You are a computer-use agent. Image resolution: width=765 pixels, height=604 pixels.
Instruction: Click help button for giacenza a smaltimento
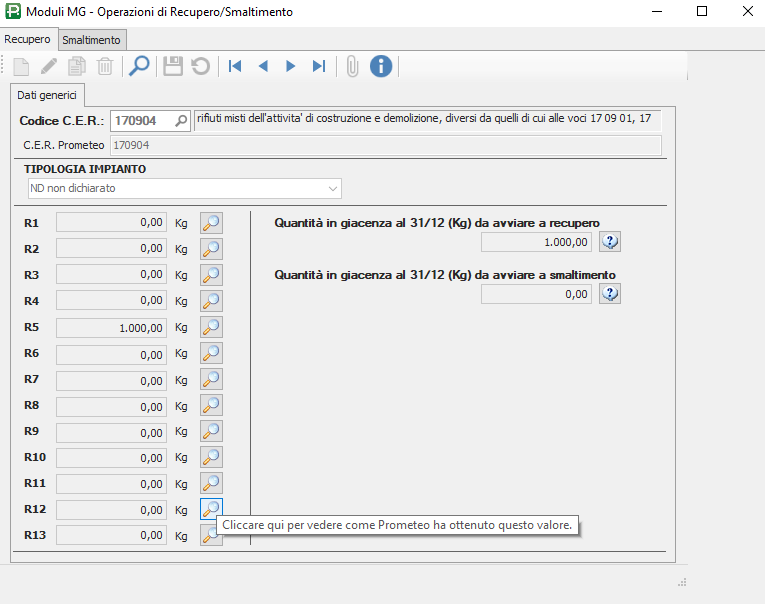609,293
